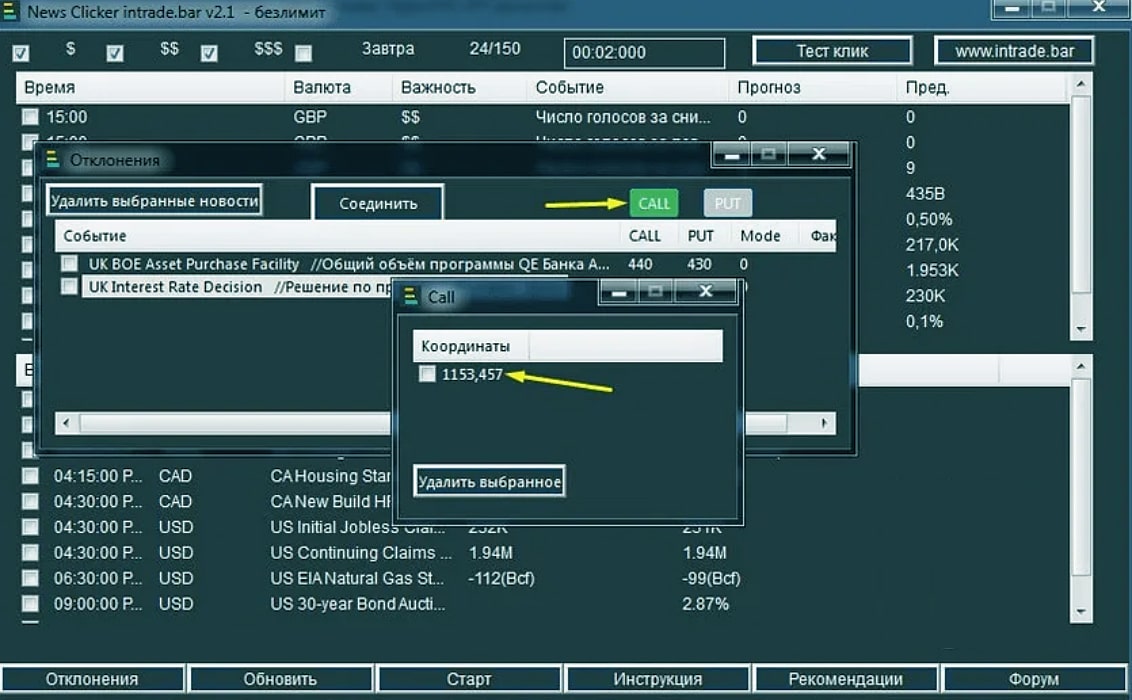Click Удалить выбранные новости button
1132x700 pixels.
(x=155, y=201)
